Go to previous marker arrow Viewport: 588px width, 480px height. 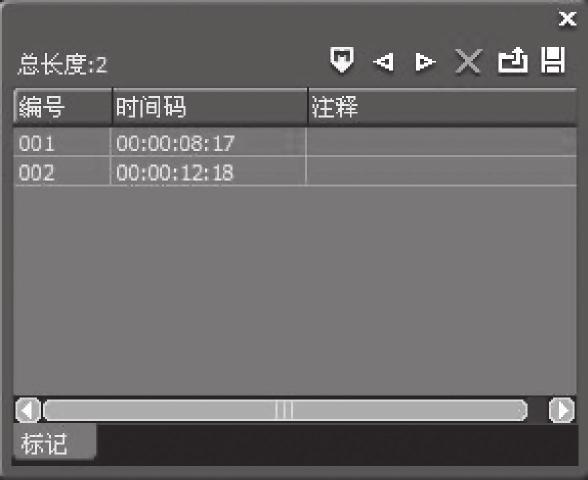[x=384, y=62]
